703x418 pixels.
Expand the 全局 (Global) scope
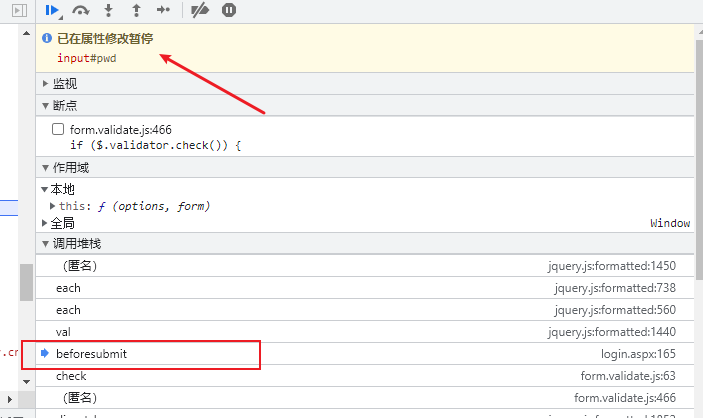[x=45, y=223]
